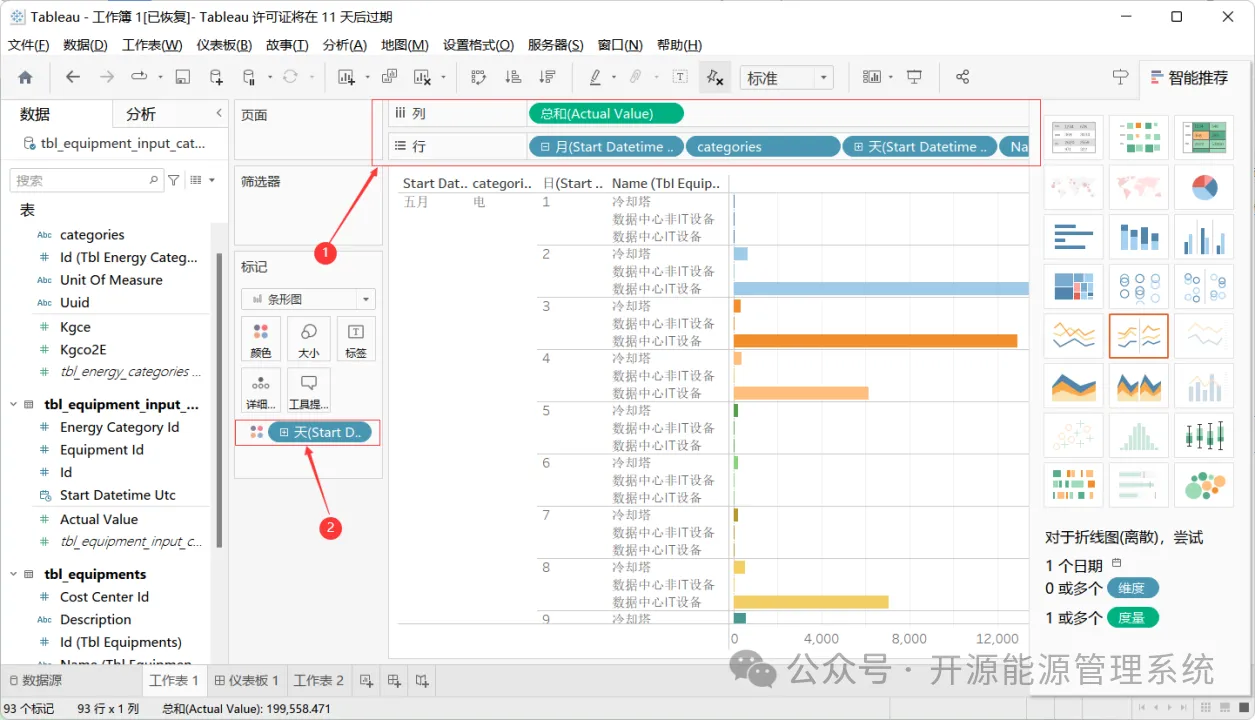Click the save workbook icon
The image size is (1255, 720).
point(182,77)
